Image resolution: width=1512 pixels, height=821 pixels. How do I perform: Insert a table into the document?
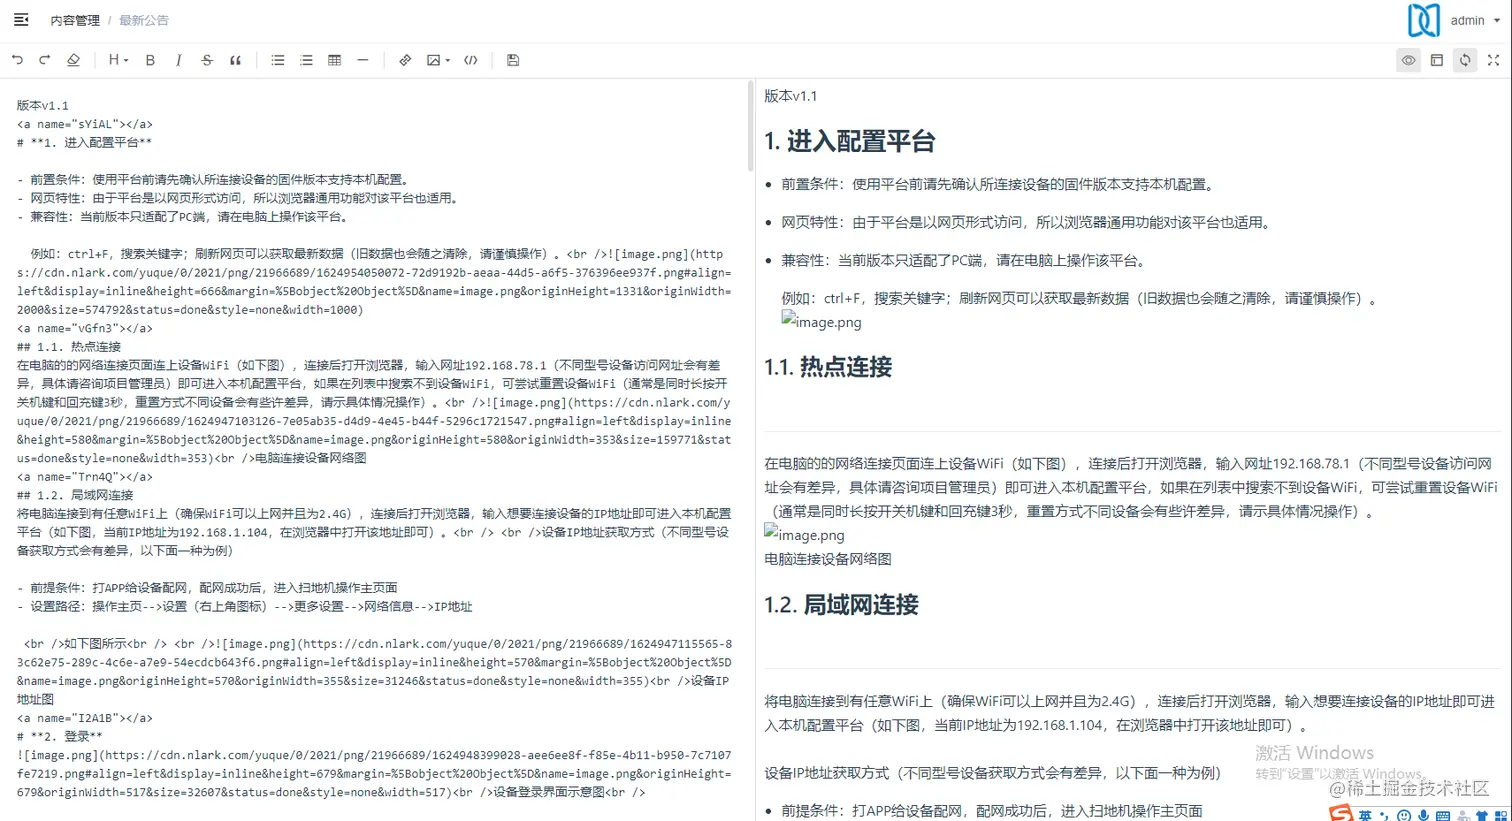(x=334, y=60)
